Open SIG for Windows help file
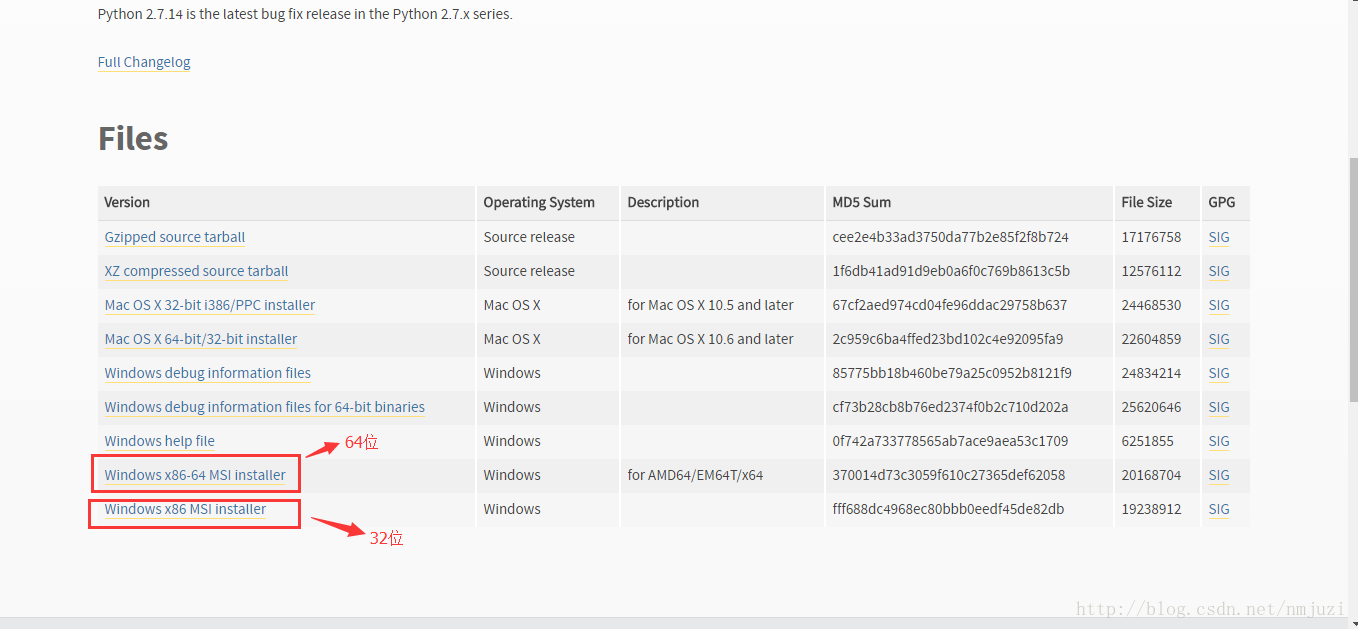The height and width of the screenshot is (629, 1358). [1219, 441]
